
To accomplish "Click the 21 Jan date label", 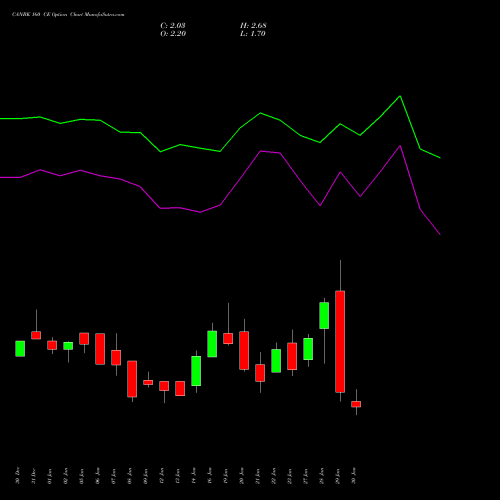I will pos(258,476).
